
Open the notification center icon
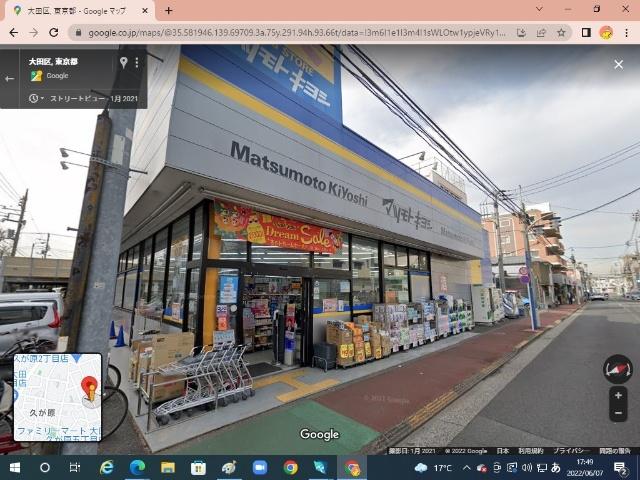[x=620, y=468]
